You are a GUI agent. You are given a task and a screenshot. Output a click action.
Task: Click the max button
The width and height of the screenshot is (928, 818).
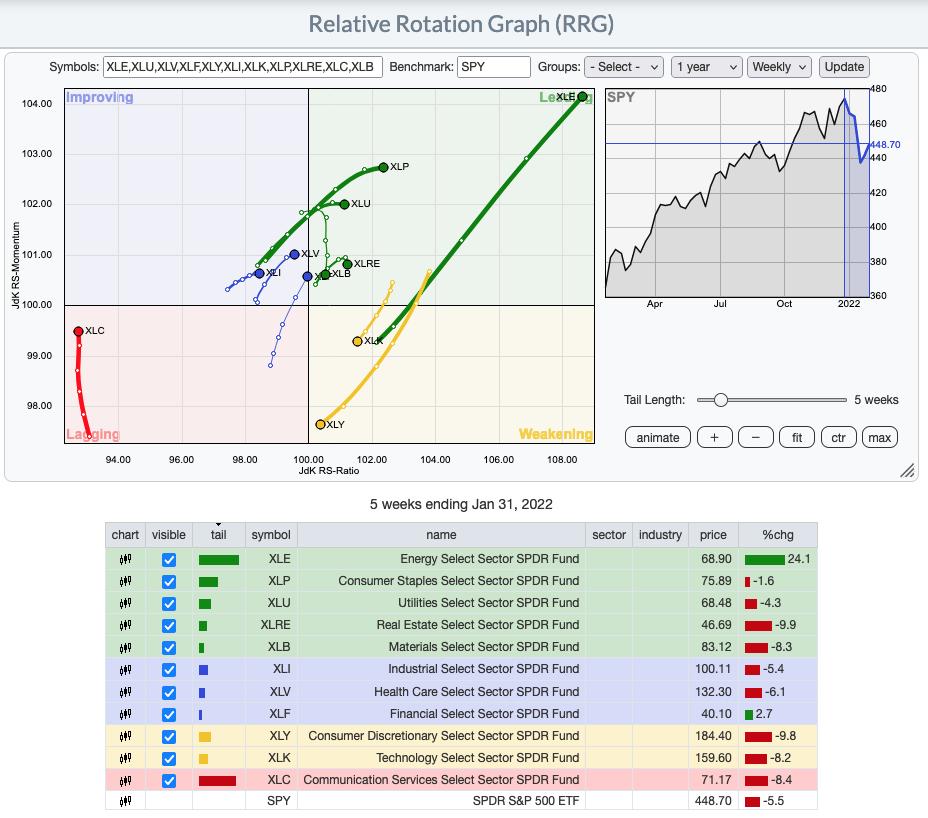879,437
